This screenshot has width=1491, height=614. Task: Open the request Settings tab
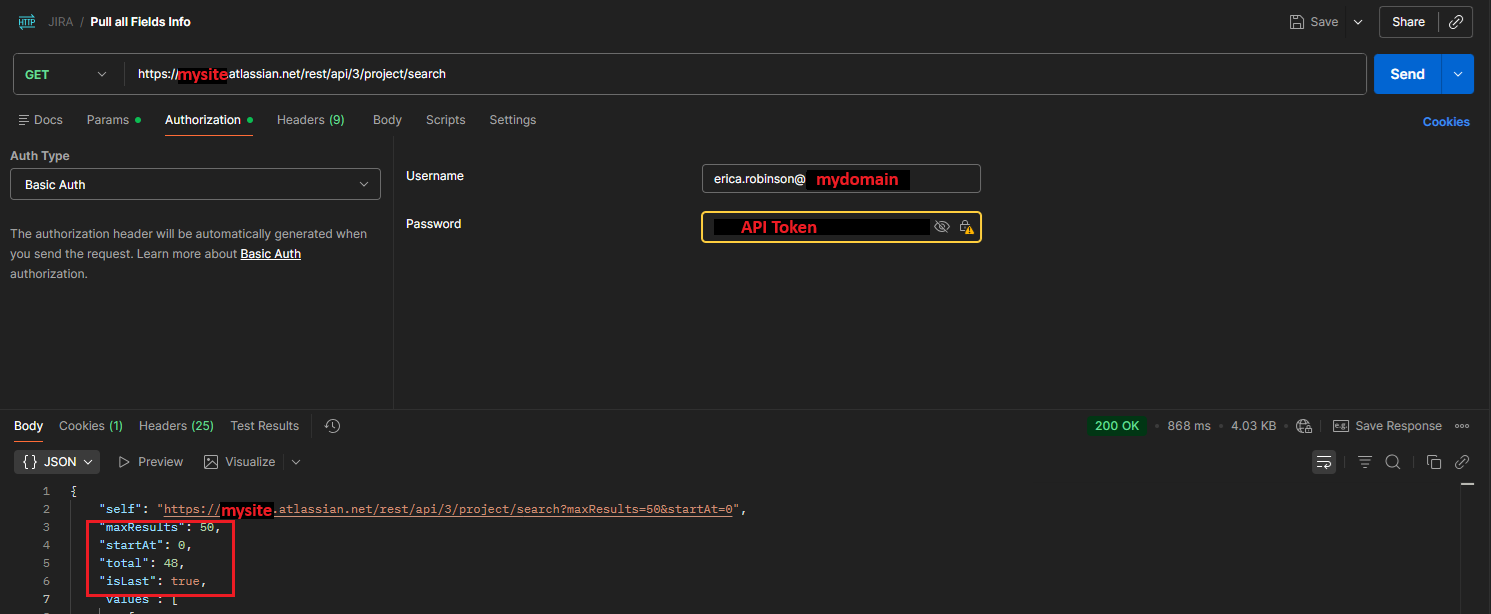coord(513,120)
